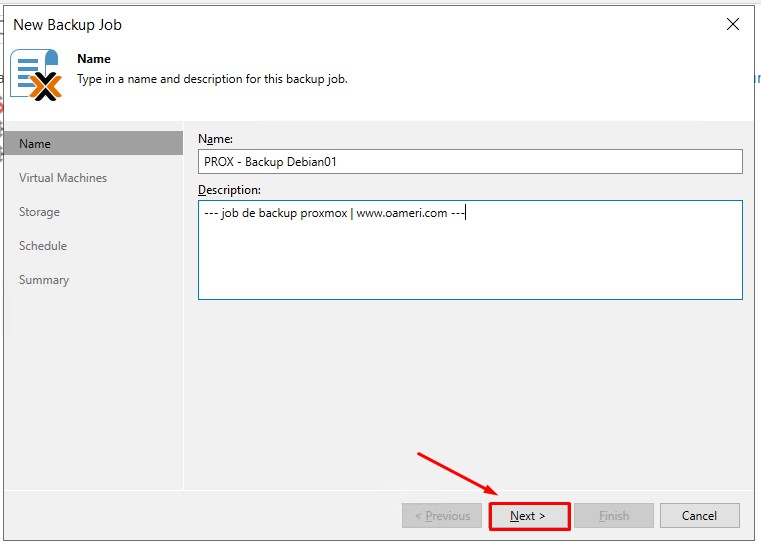Jump to the Summary step
Image resolution: width=761 pixels, height=546 pixels.
point(44,280)
